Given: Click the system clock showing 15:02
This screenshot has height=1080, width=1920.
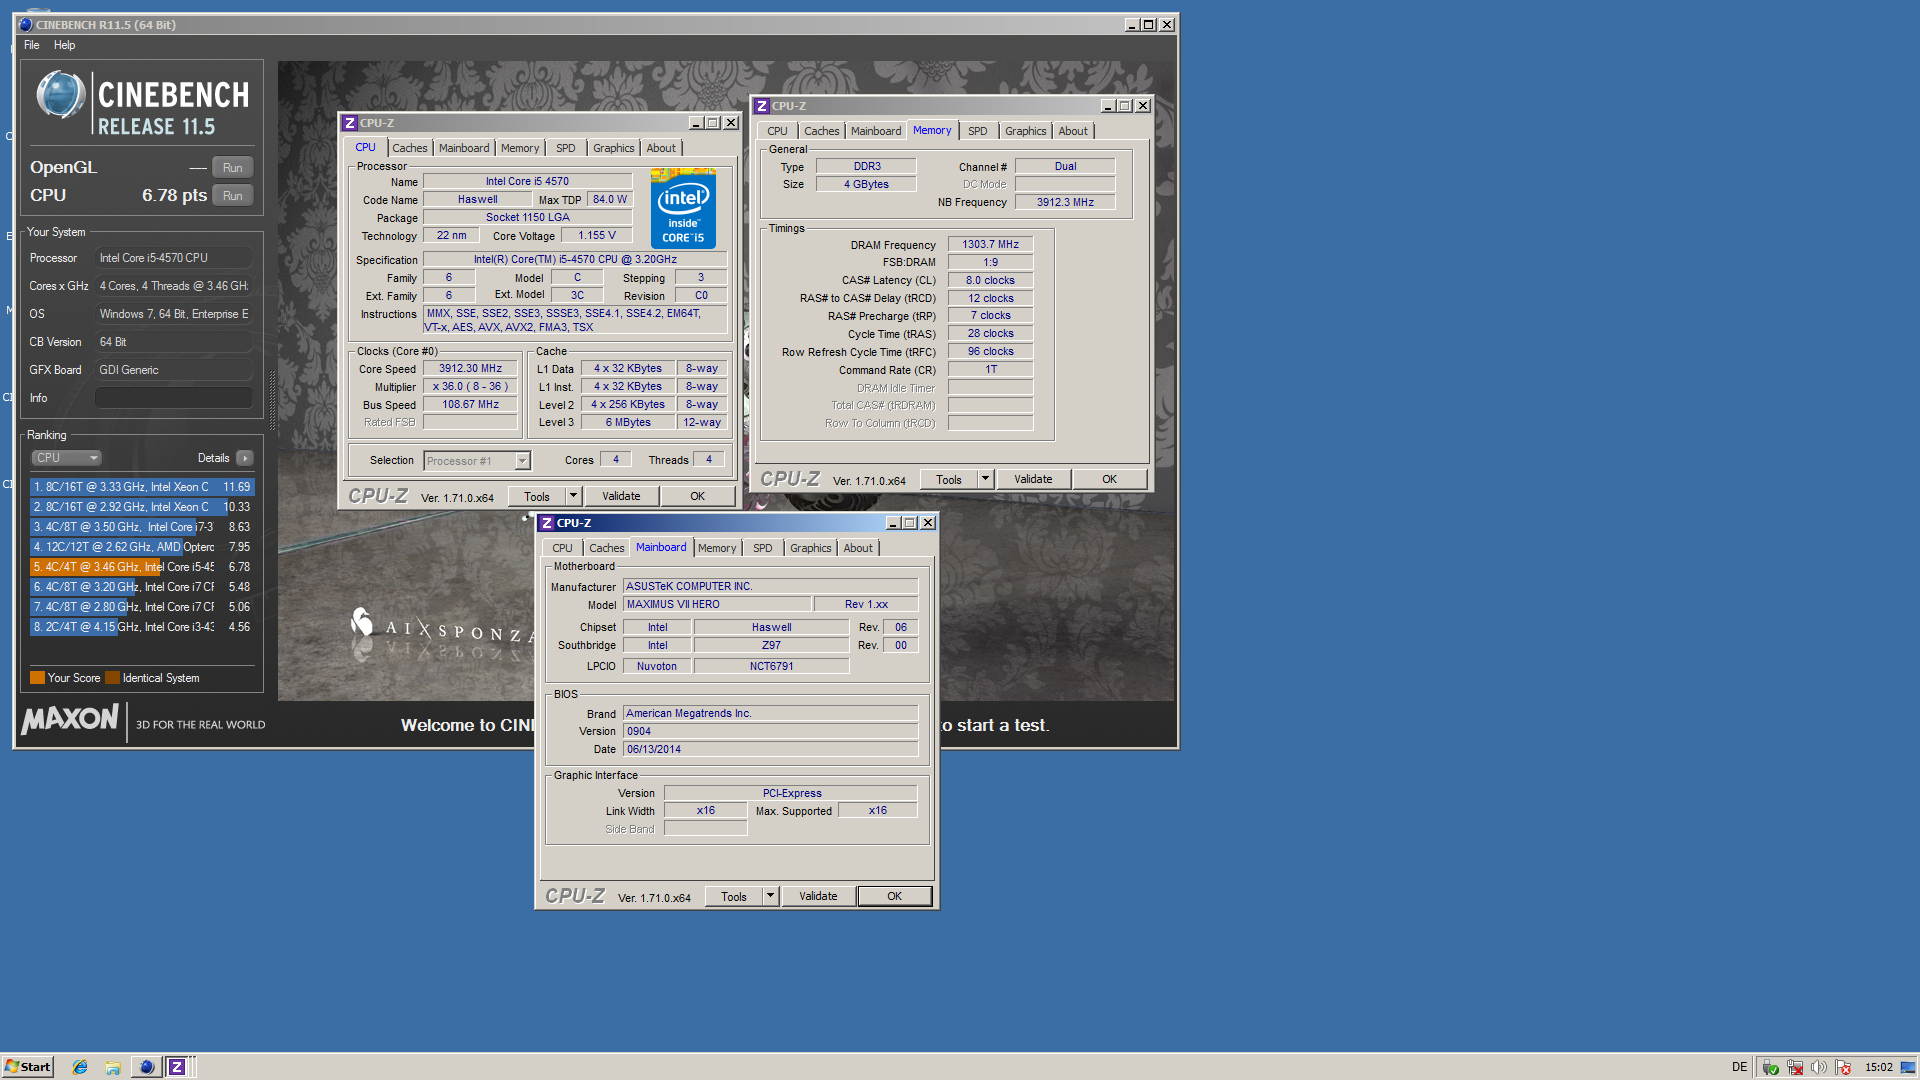Looking at the screenshot, I should tap(1878, 1067).
